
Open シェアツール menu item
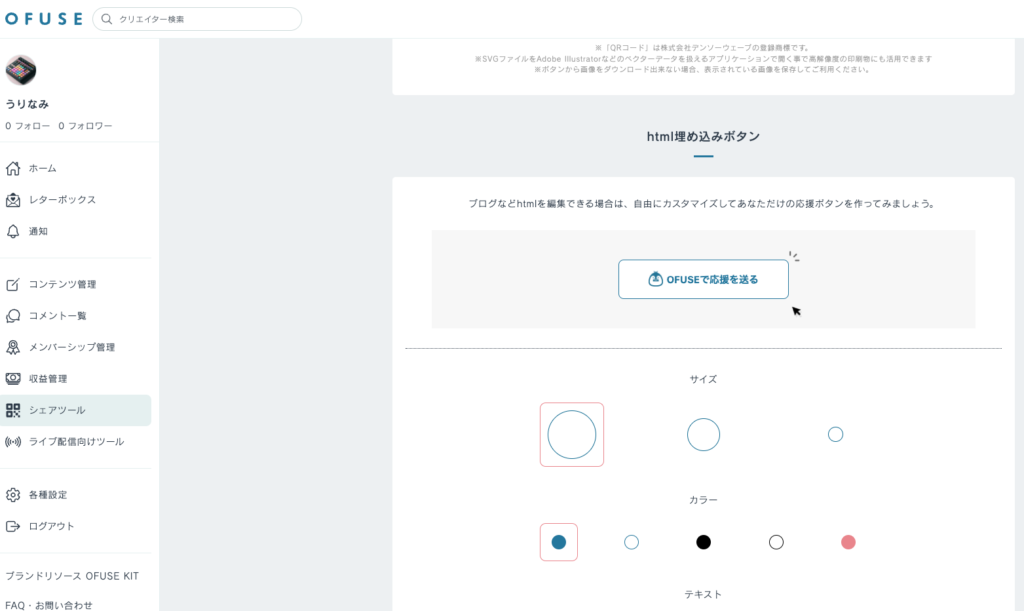[x=57, y=410]
